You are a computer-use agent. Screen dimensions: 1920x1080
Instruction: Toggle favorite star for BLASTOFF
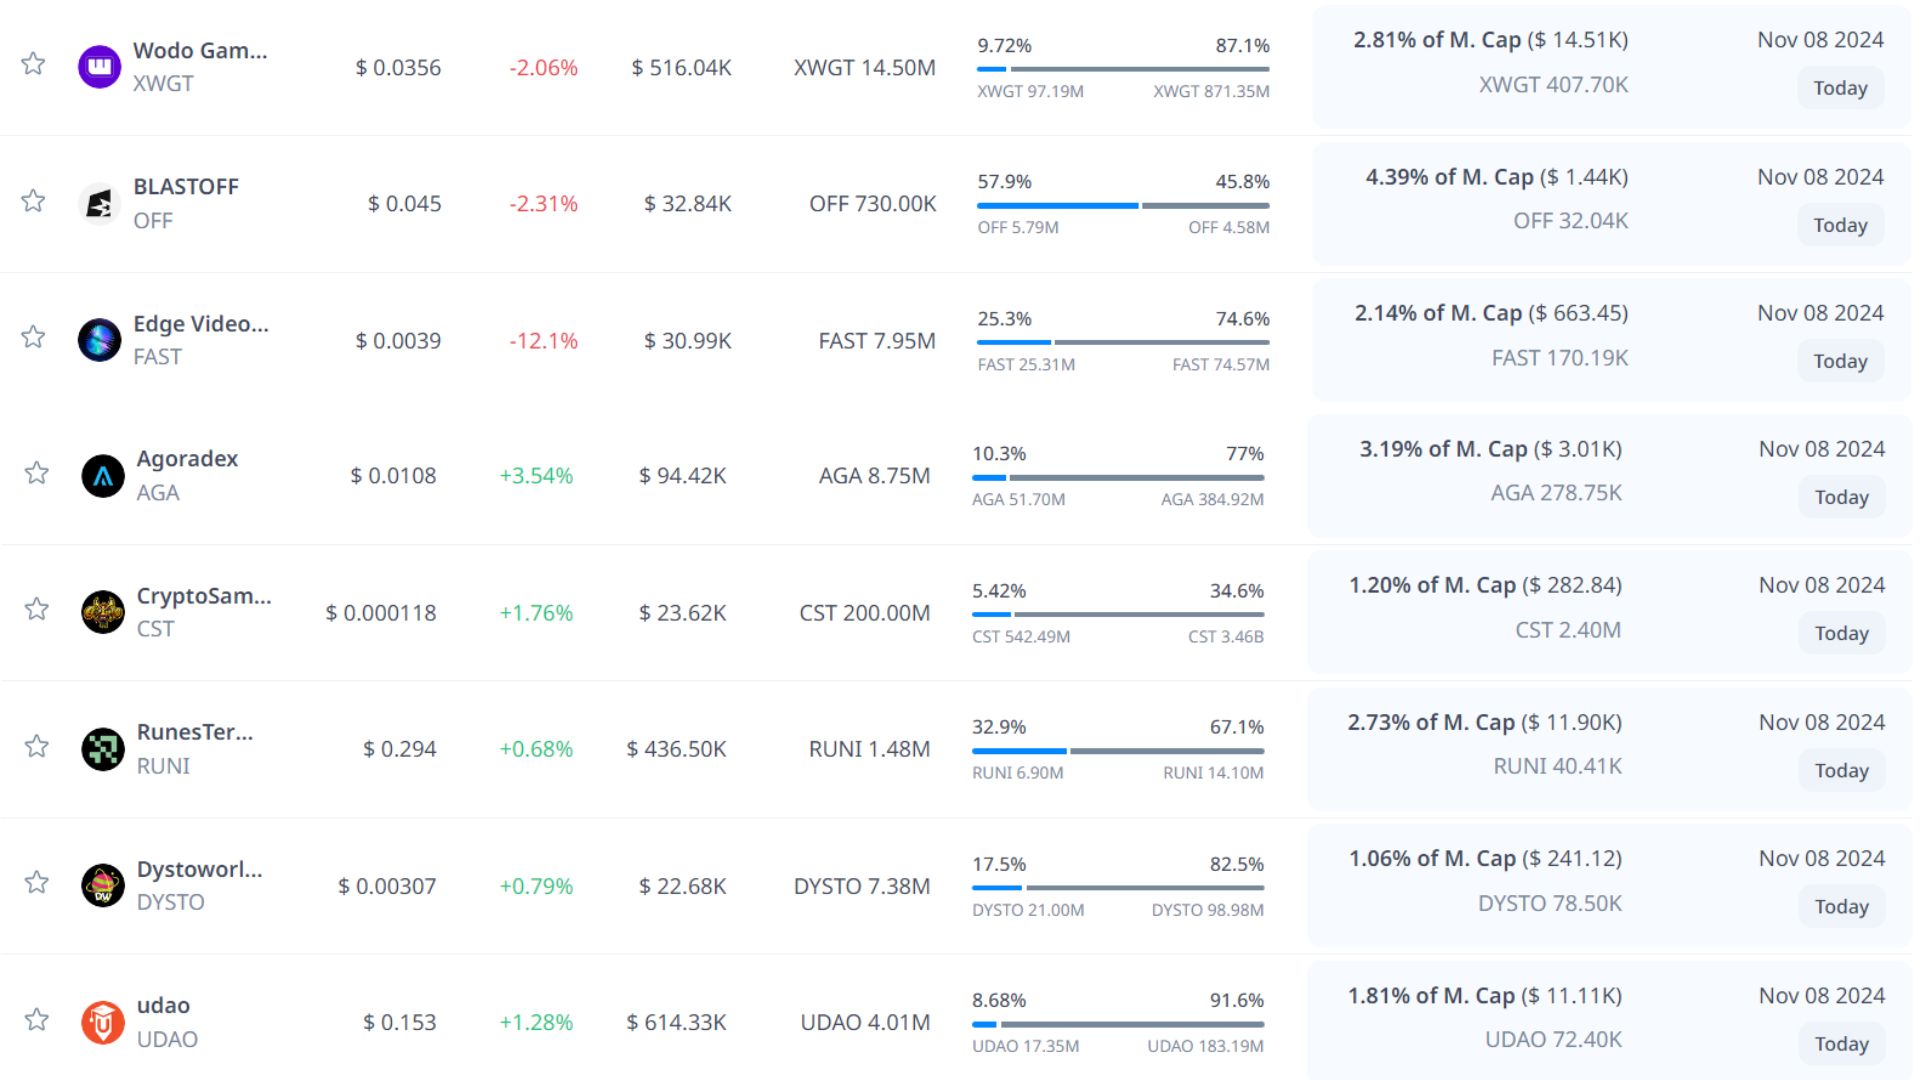click(x=33, y=201)
